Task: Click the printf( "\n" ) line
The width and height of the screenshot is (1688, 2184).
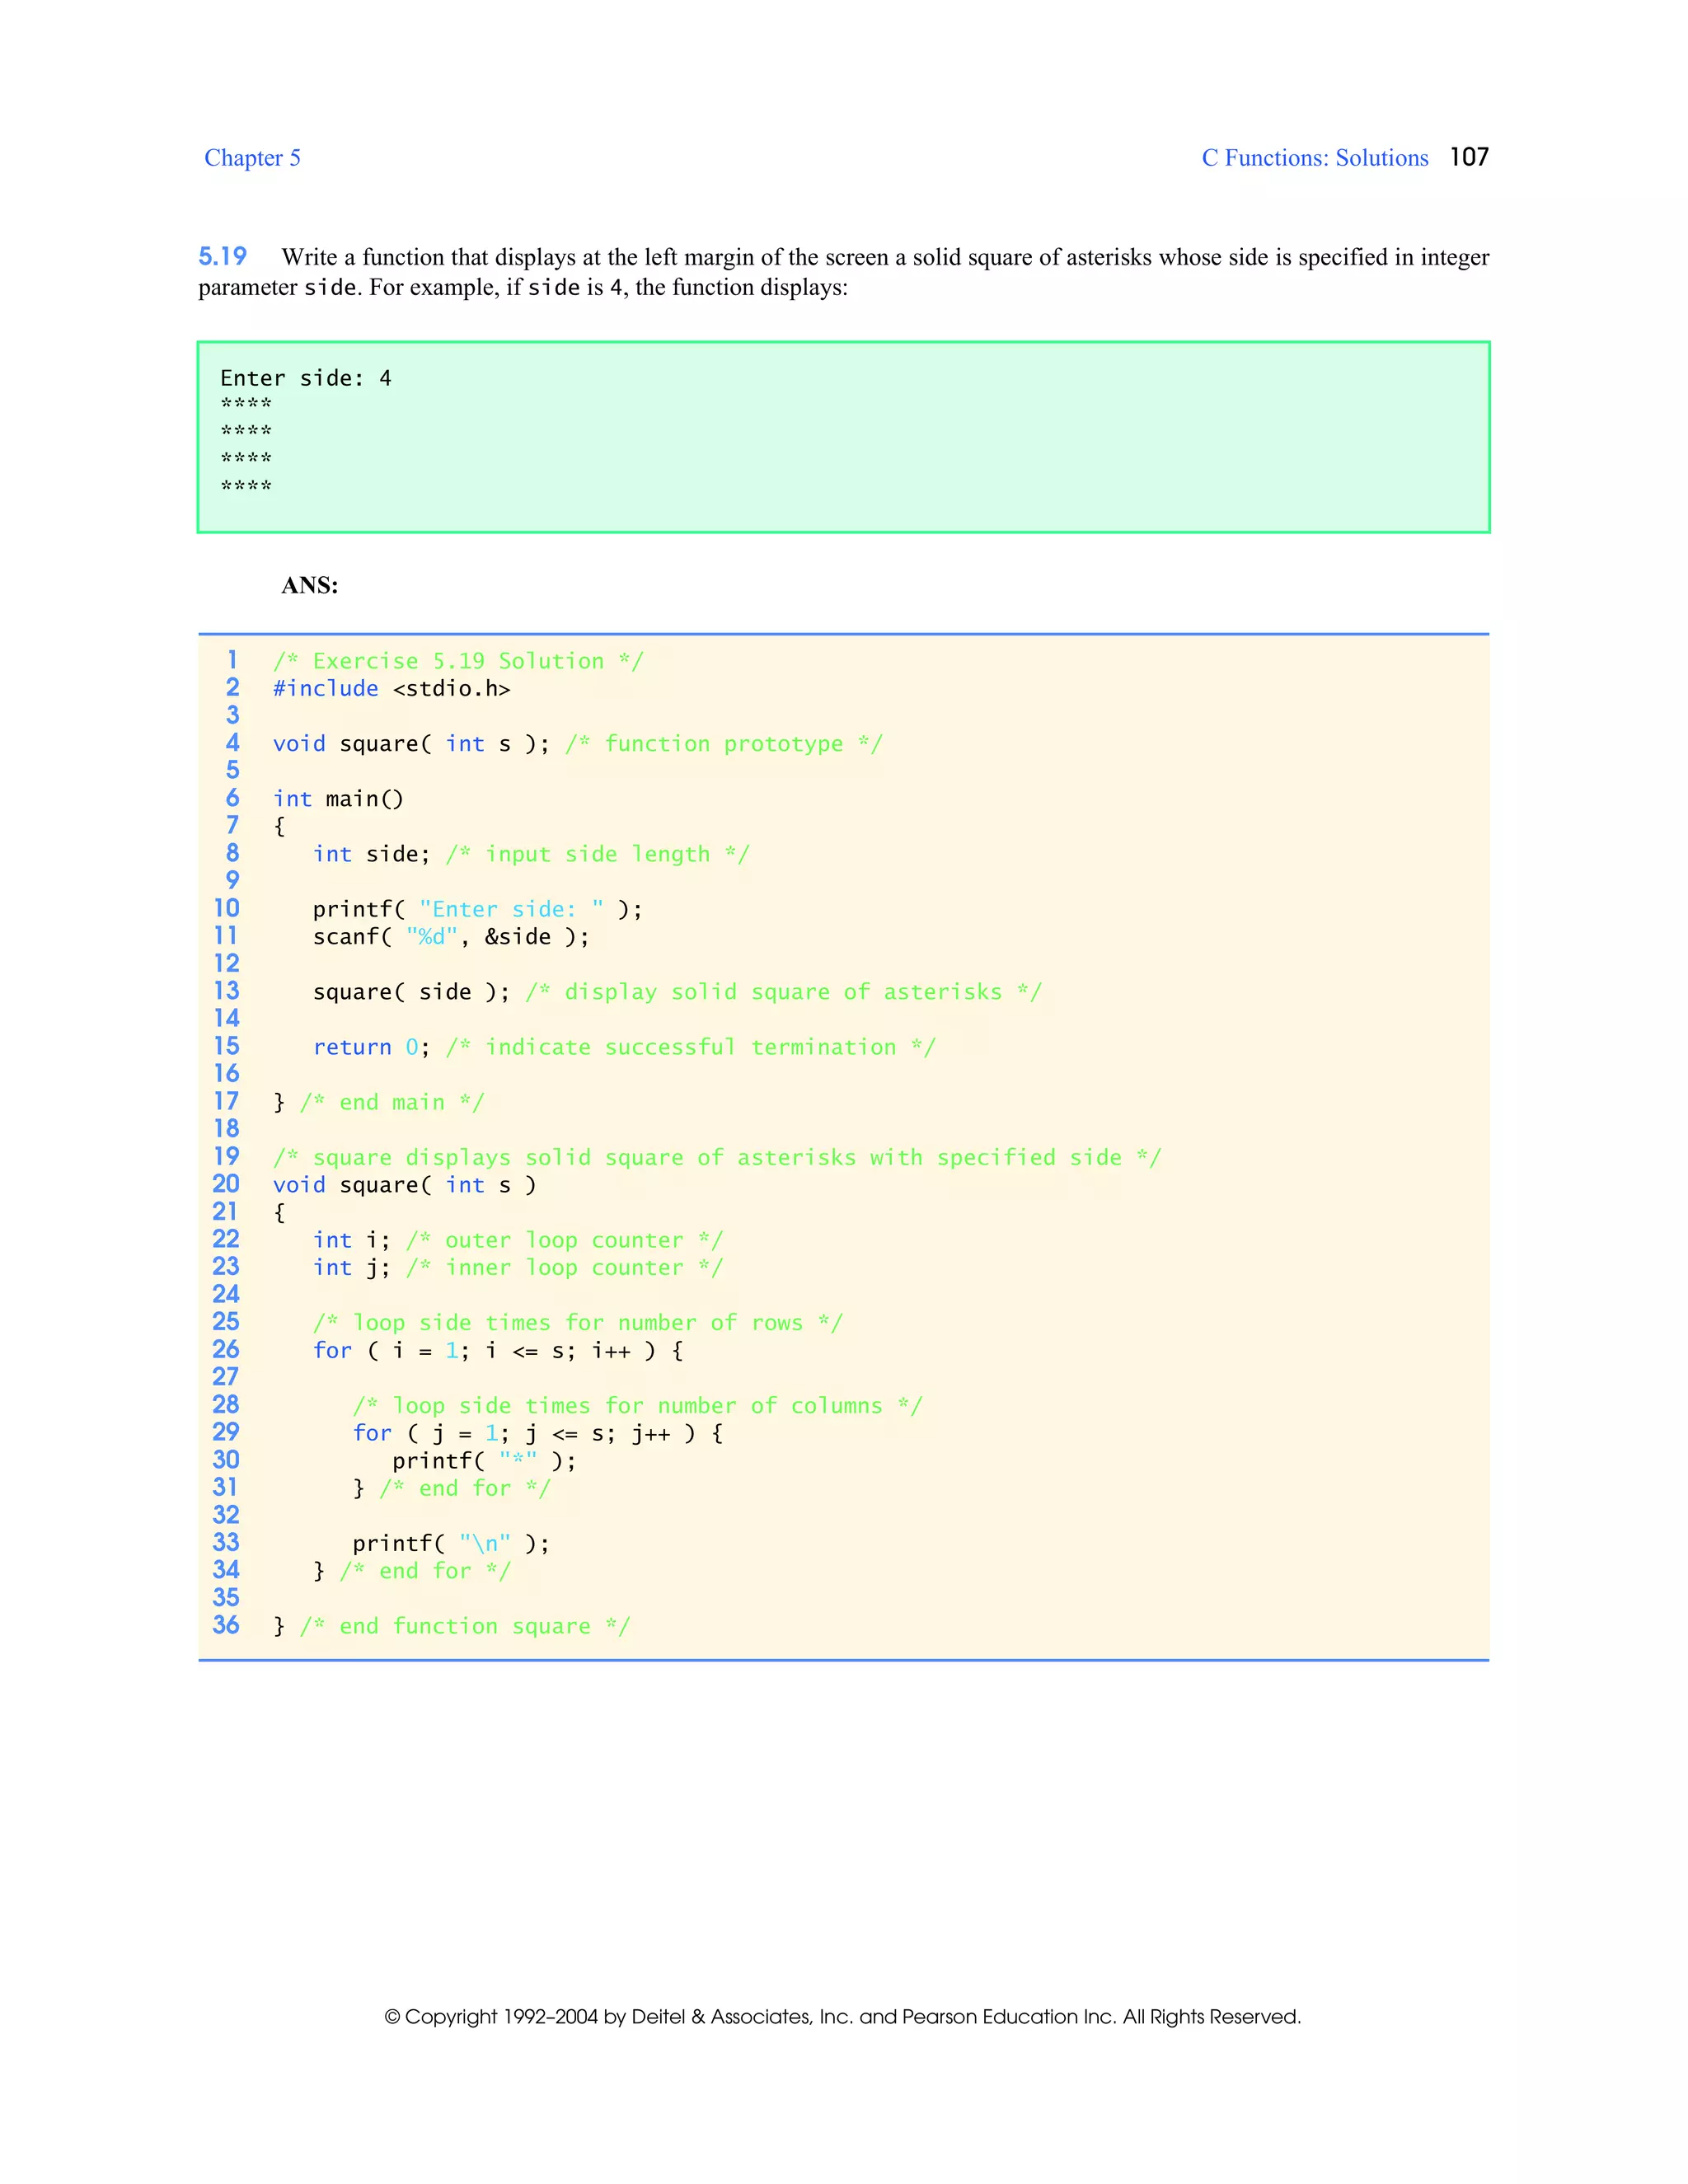Action: pos(451,1544)
